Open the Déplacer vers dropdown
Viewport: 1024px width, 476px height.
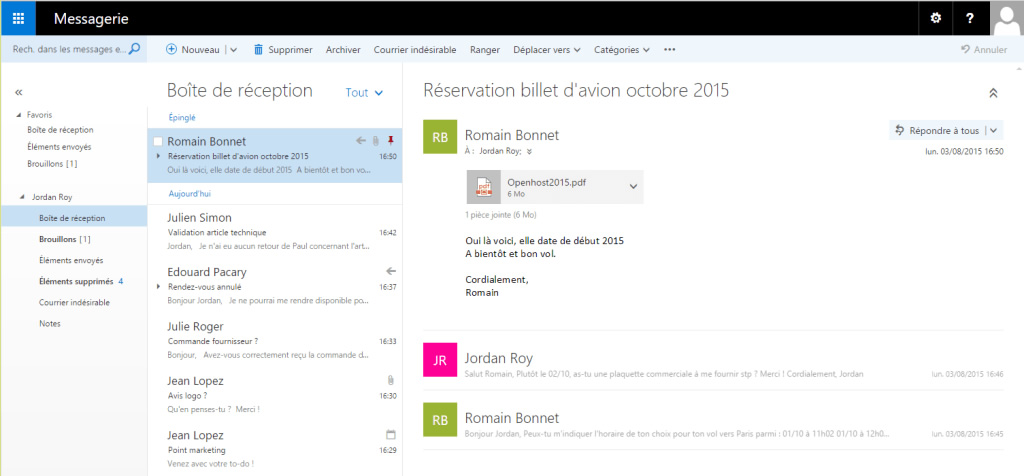coord(547,50)
